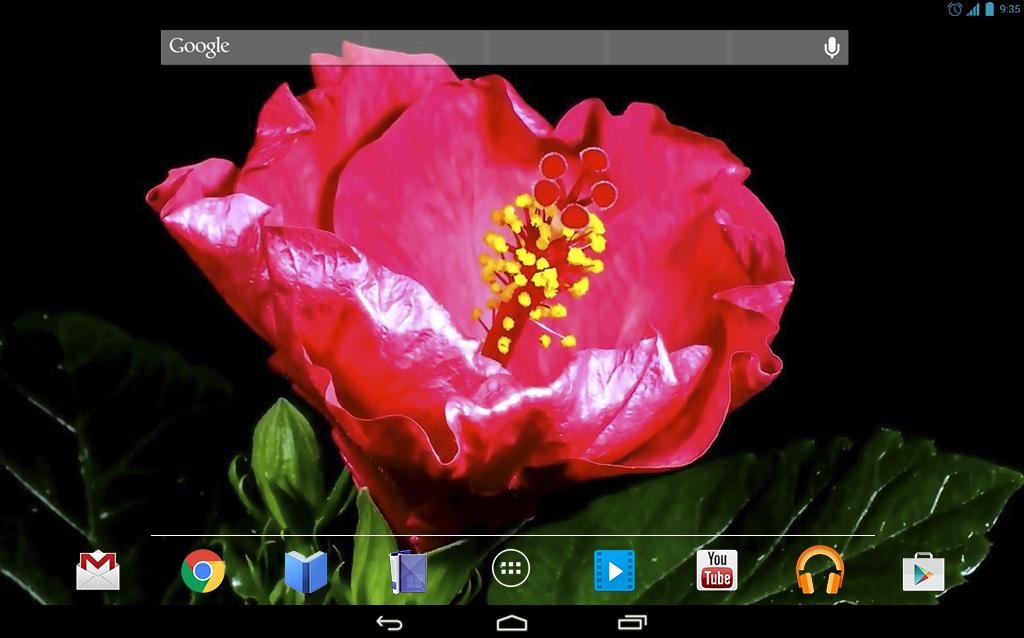Show the recent apps list
1024x638 pixels.
632,622
